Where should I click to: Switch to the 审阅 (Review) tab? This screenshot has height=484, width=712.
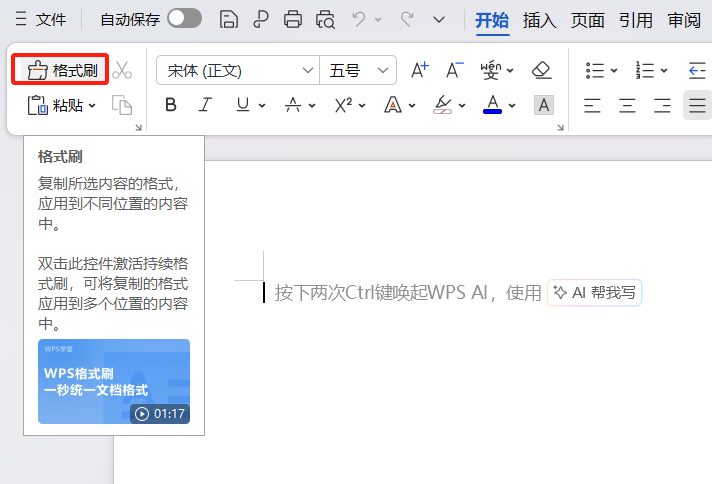(x=684, y=20)
